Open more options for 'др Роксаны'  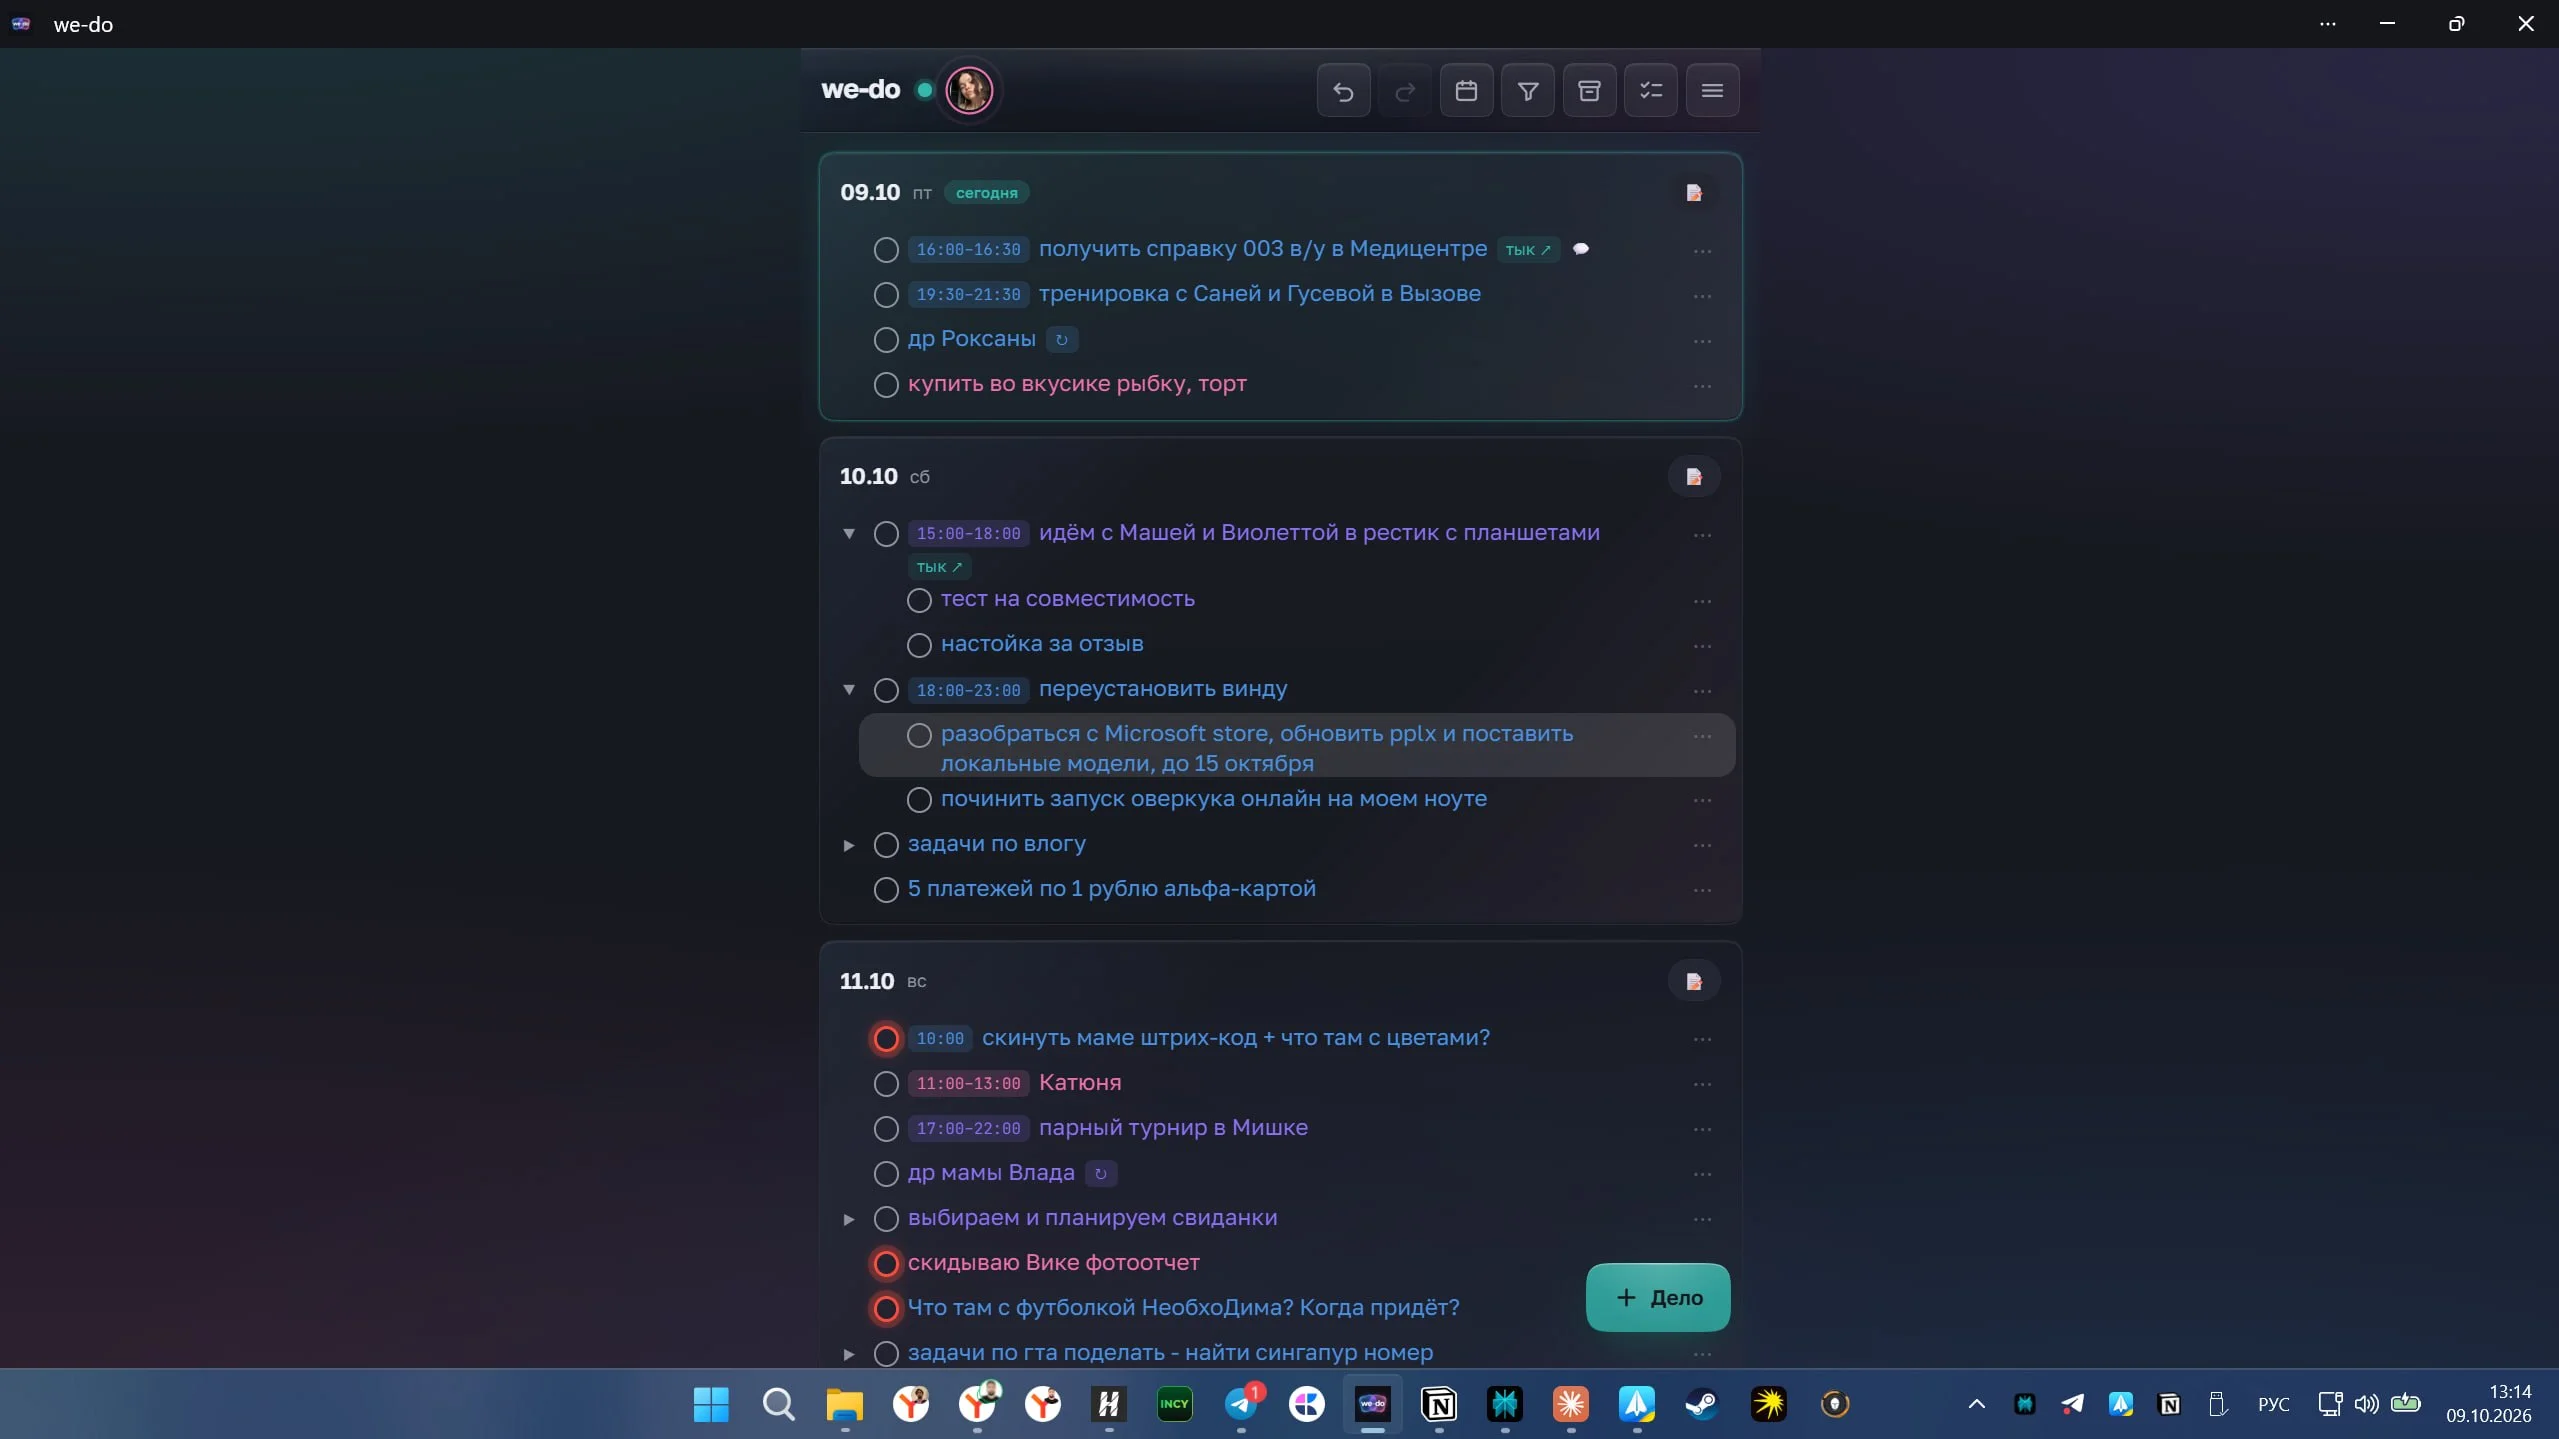point(1702,342)
